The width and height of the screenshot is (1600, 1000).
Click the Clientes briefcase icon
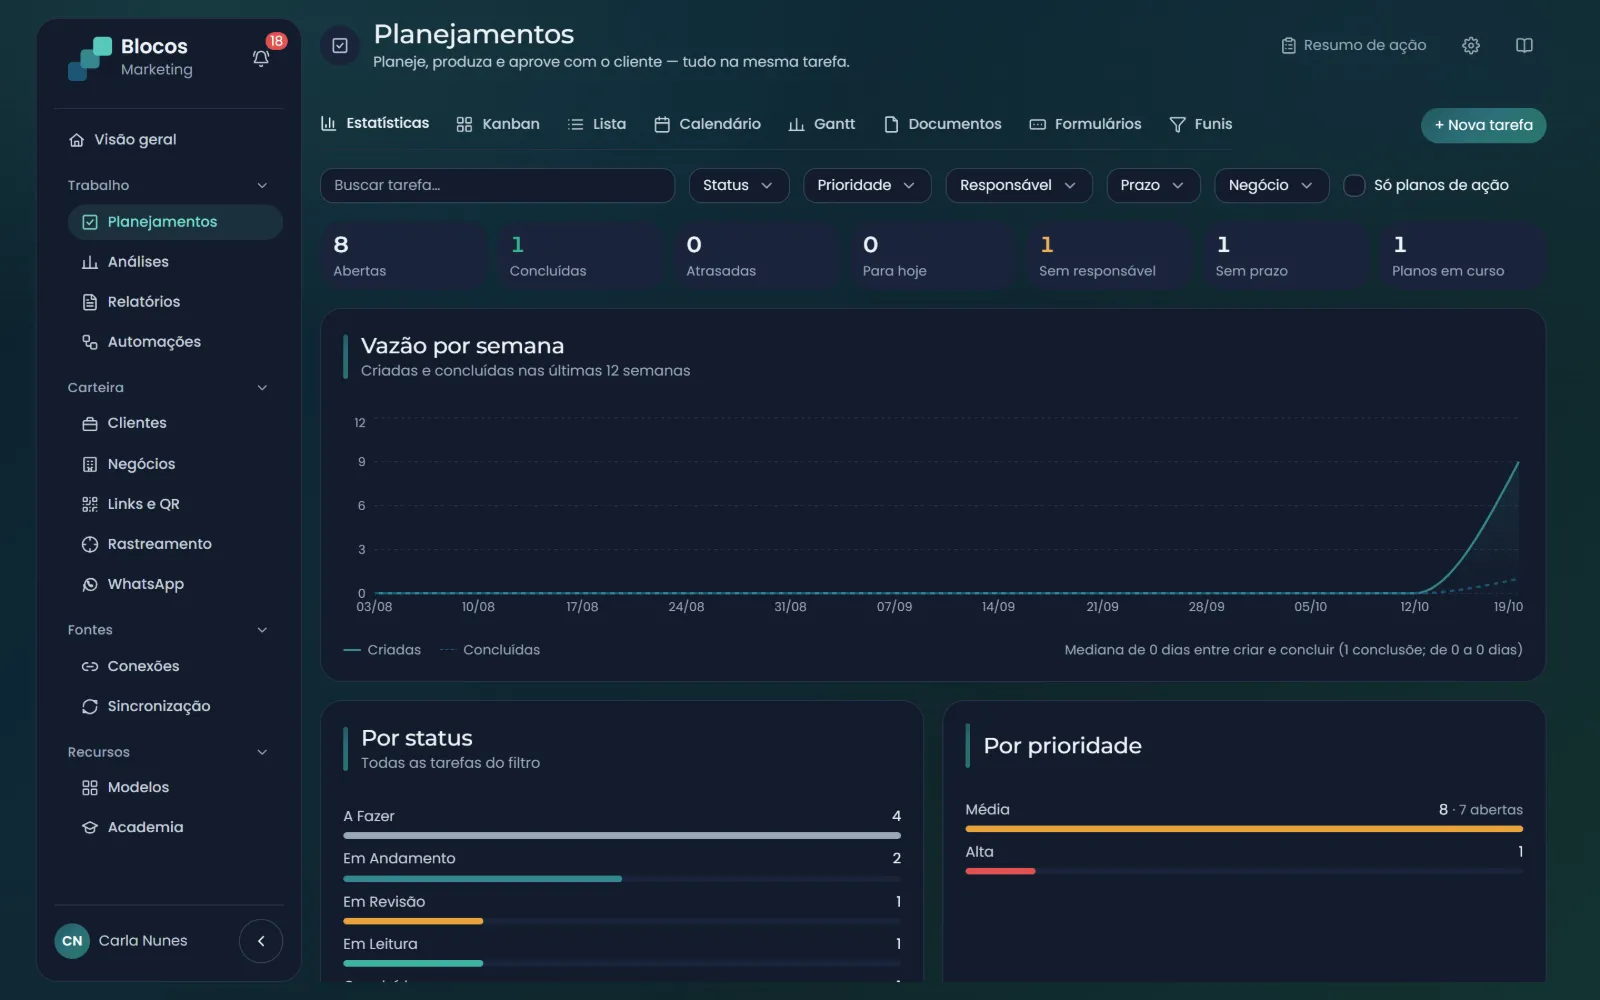click(90, 423)
